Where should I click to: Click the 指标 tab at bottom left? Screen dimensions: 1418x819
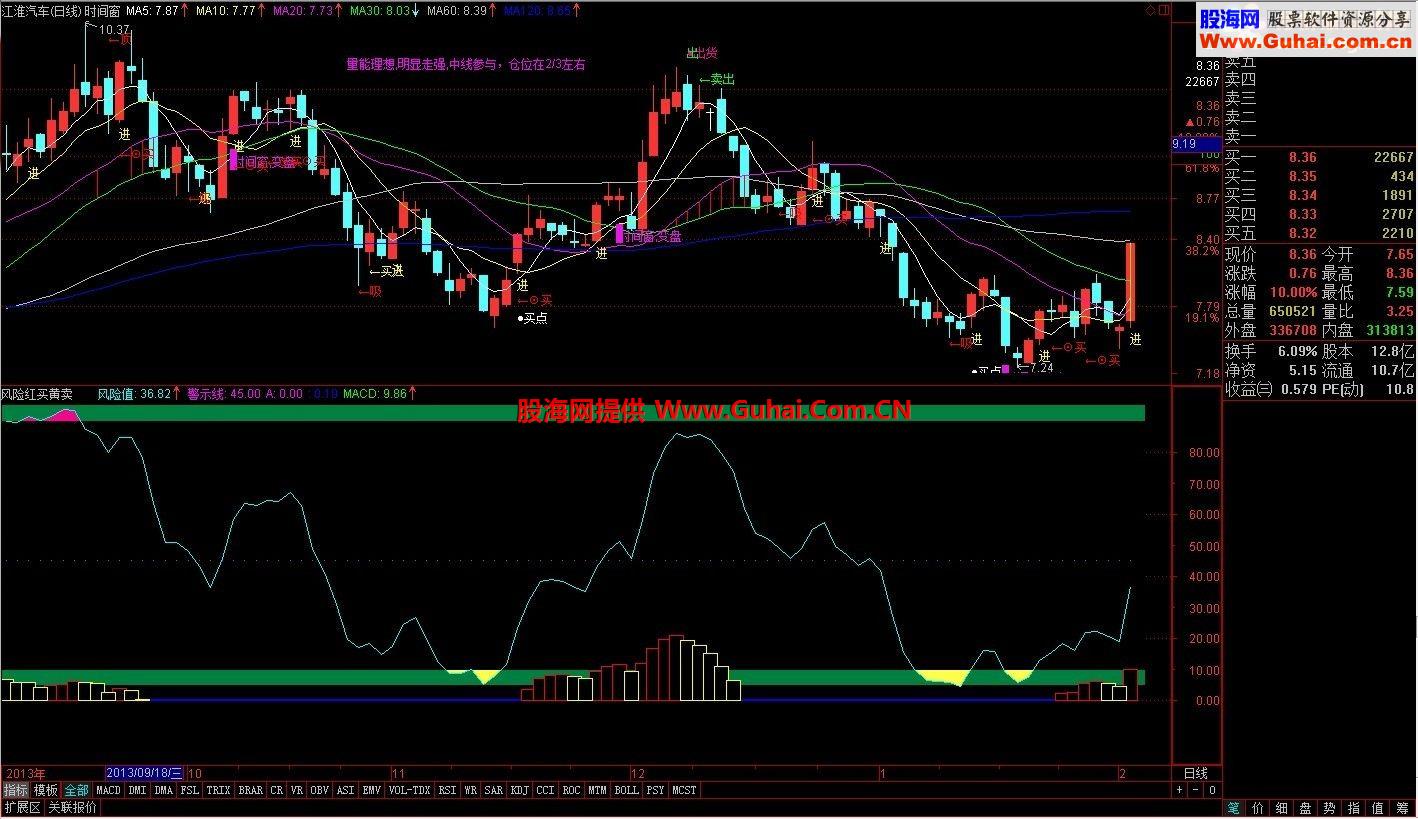pyautogui.click(x=16, y=790)
